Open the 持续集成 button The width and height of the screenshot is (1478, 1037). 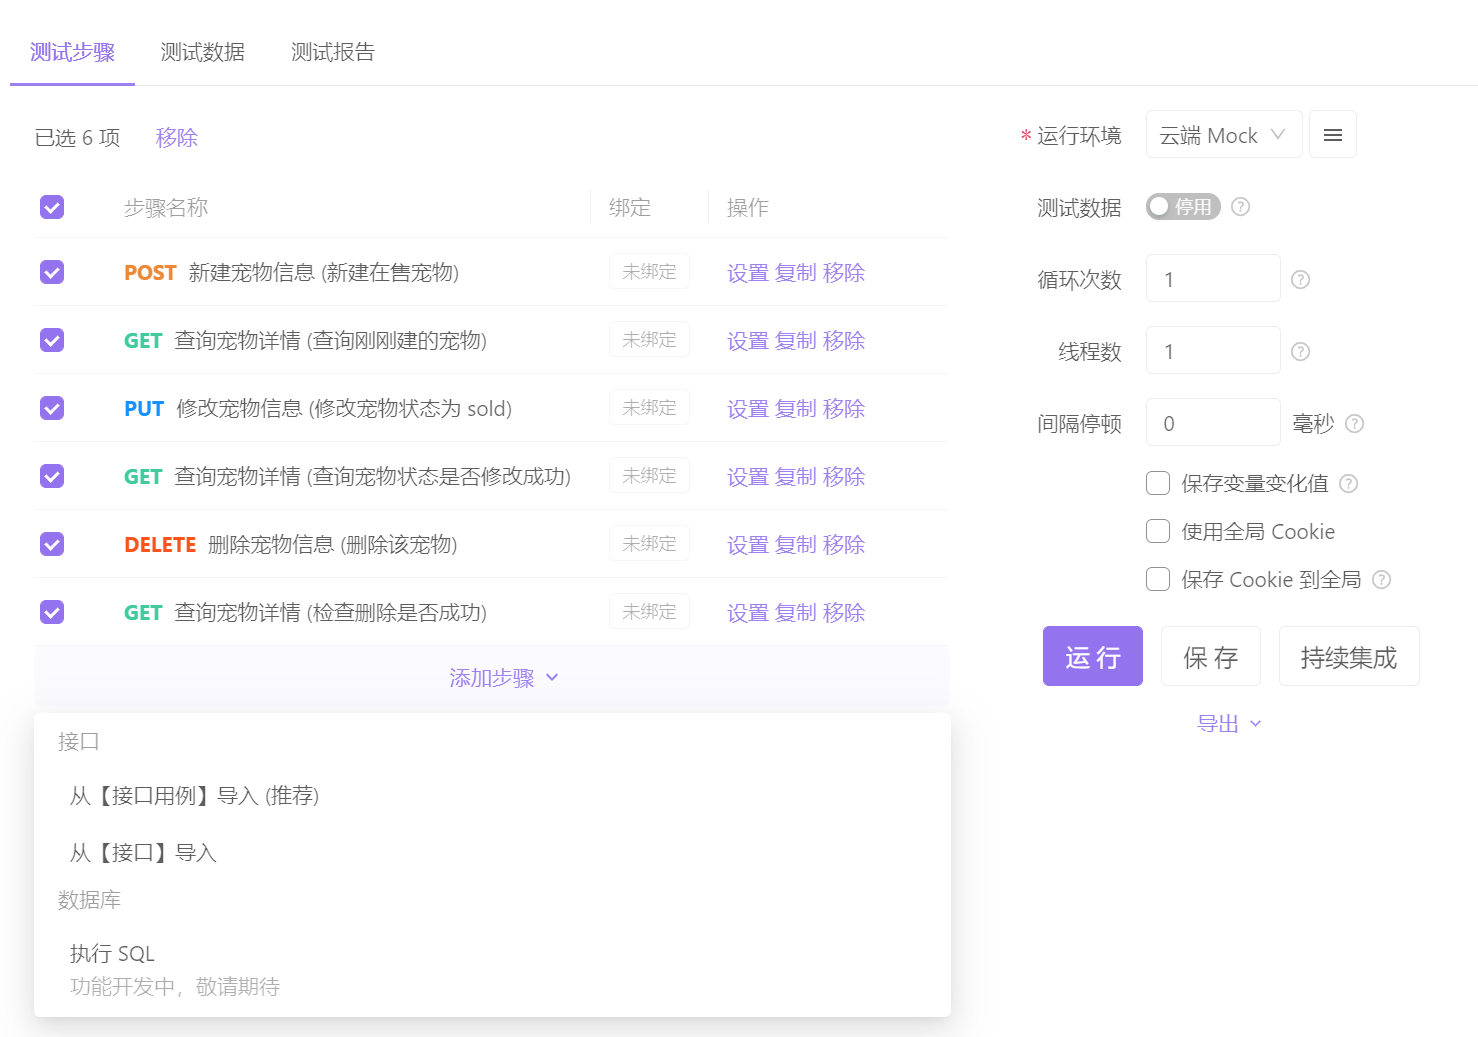coord(1349,657)
